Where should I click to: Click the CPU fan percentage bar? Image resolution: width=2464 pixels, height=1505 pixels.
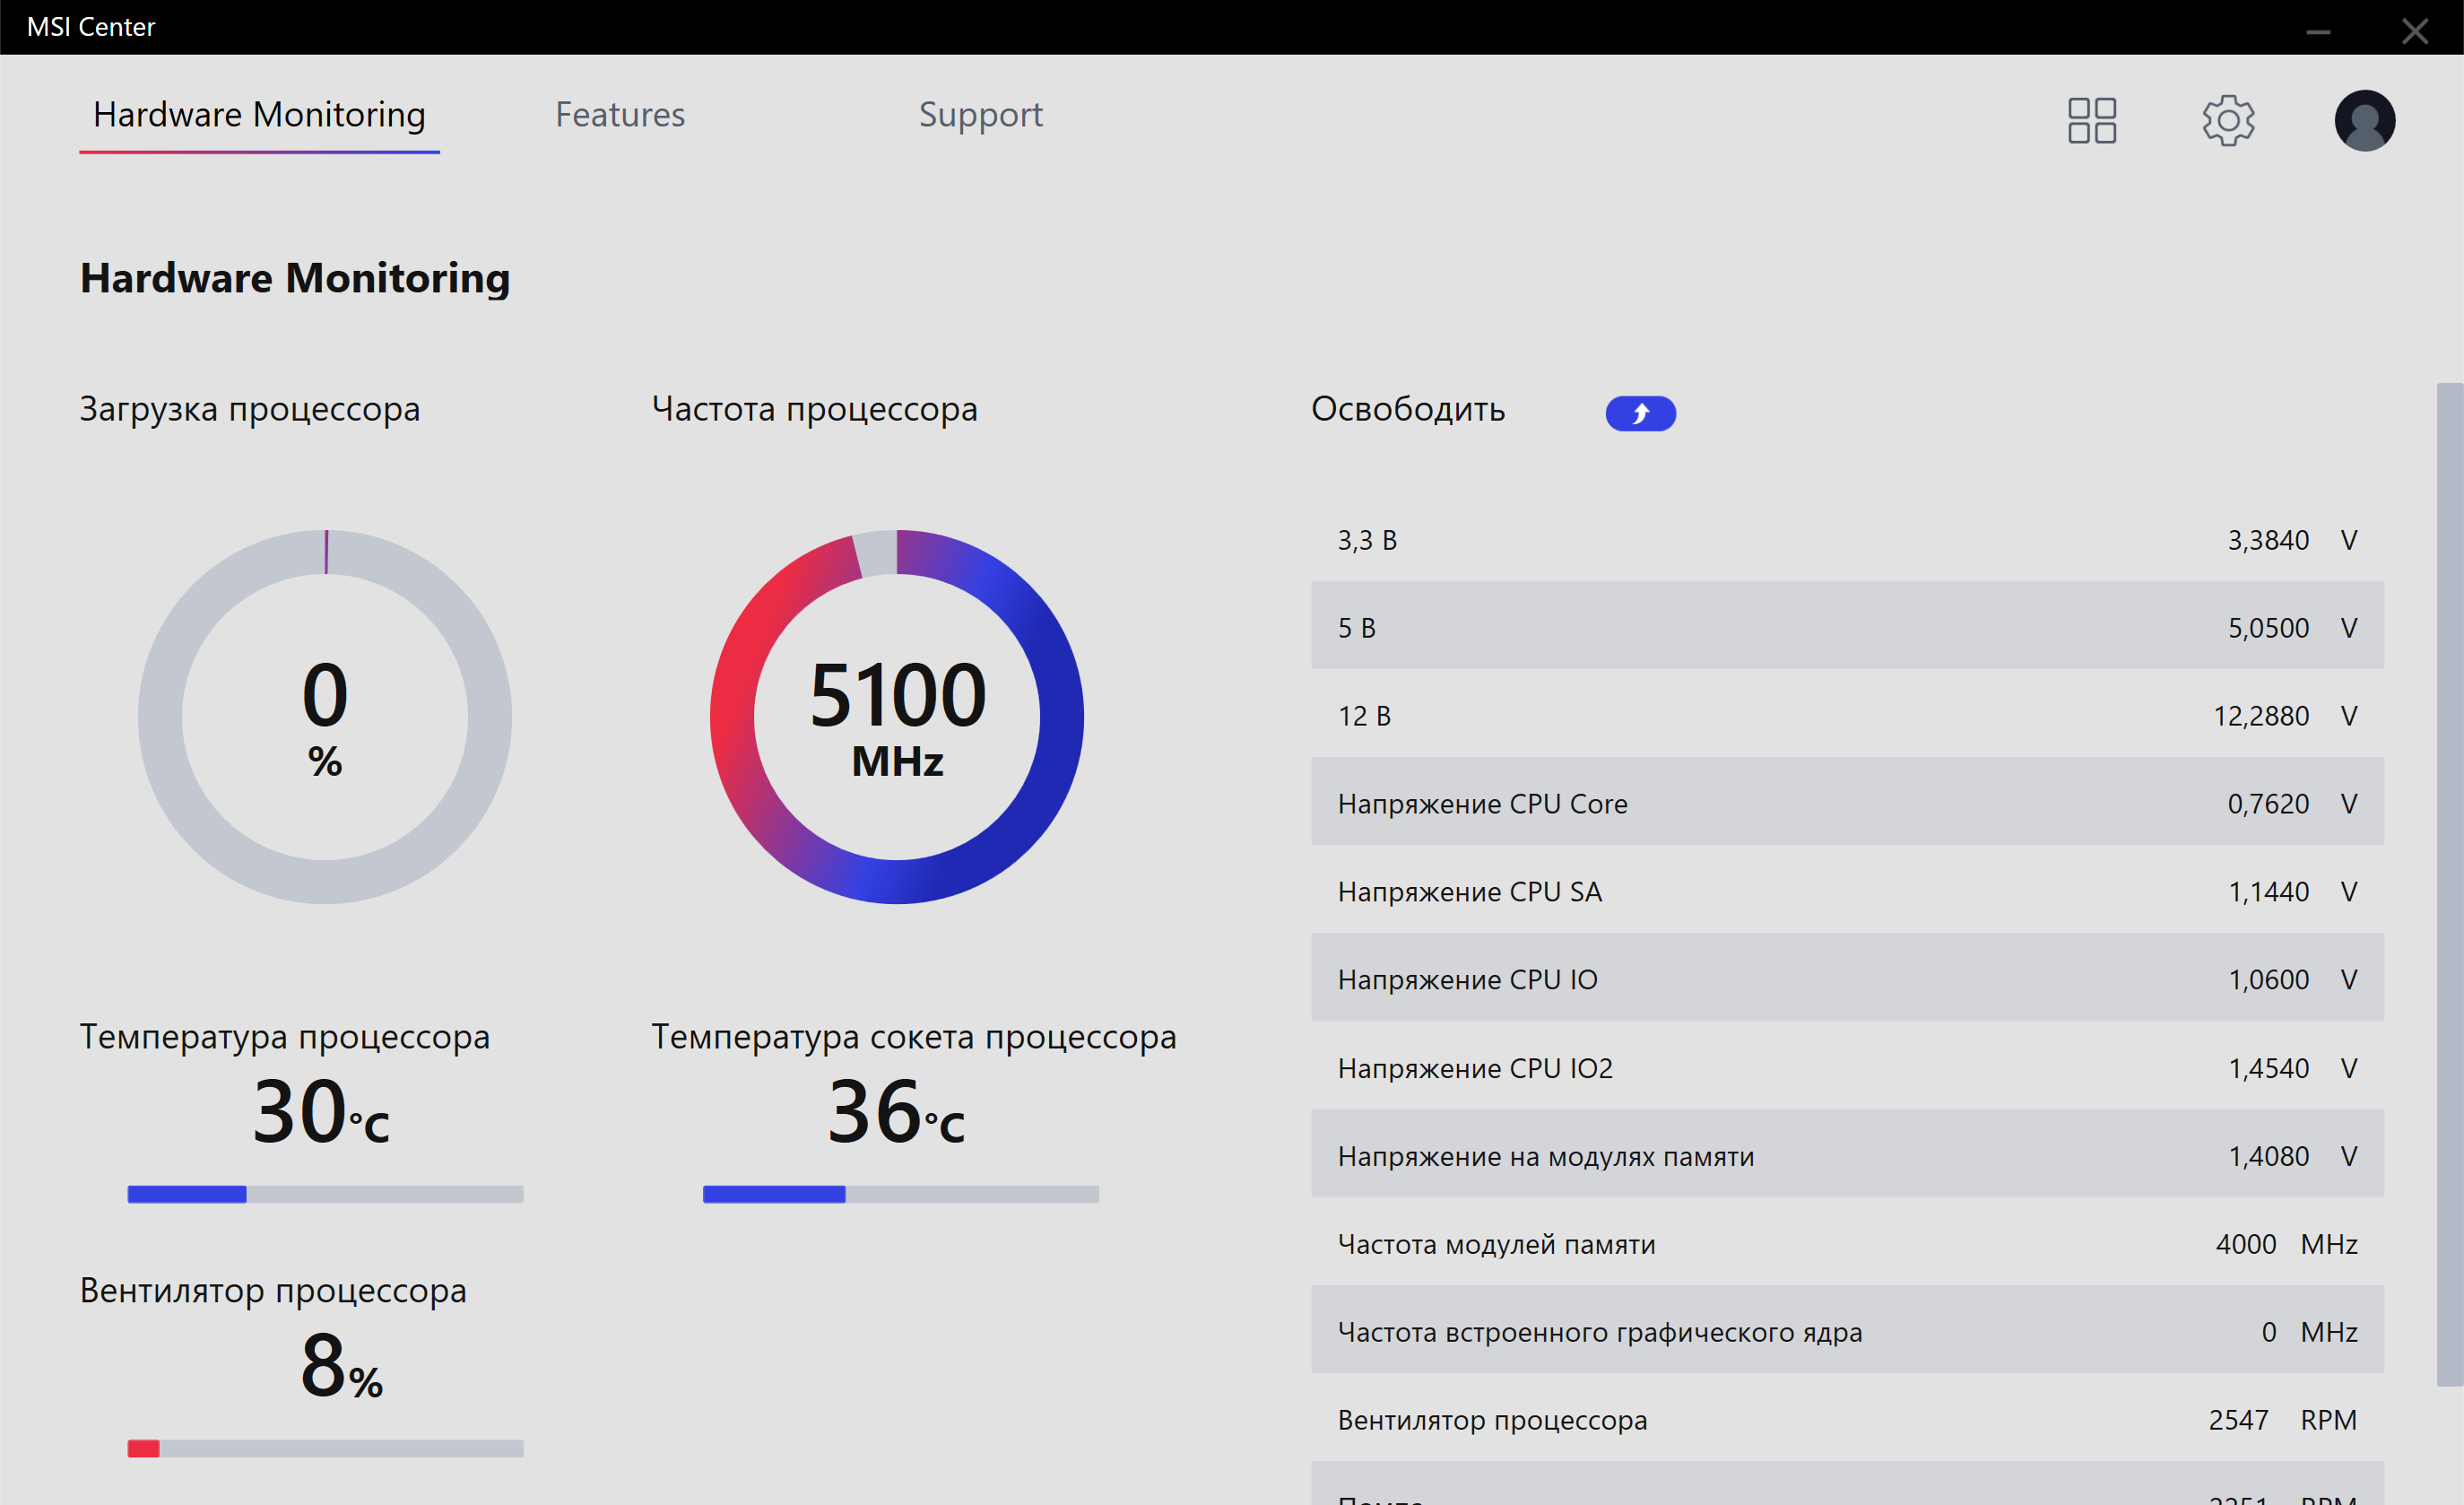325,1448
